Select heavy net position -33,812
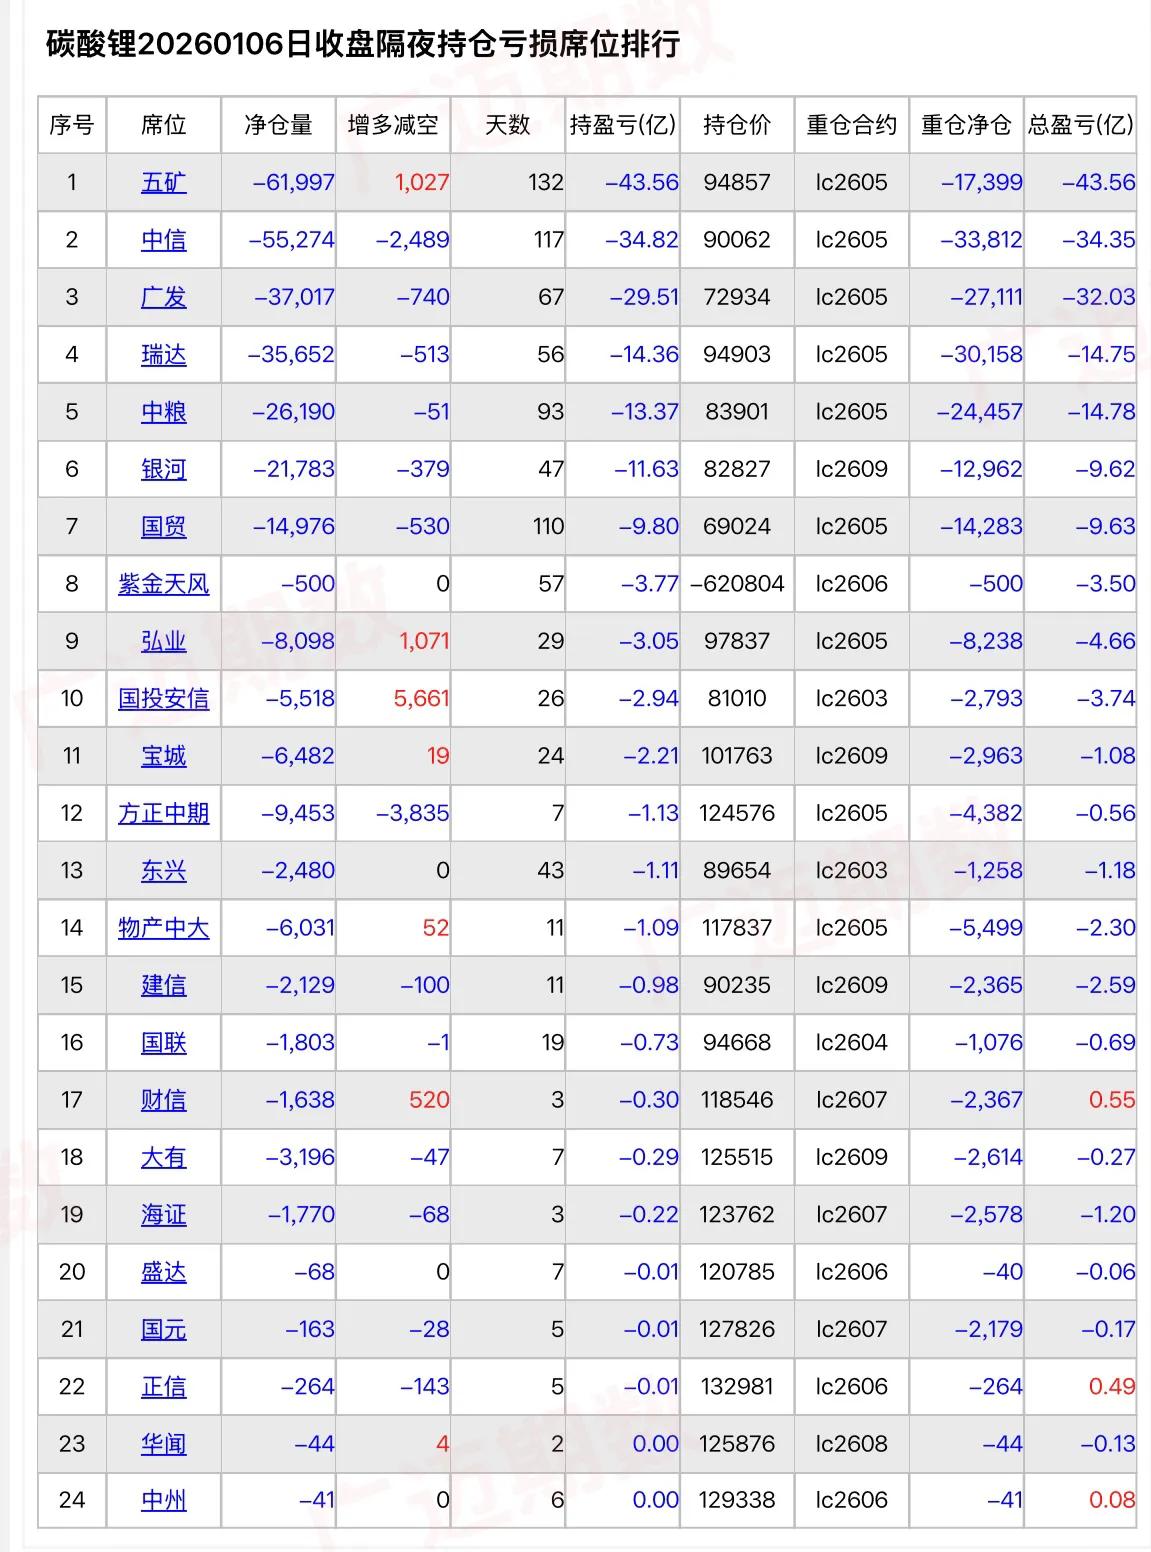 coord(982,240)
